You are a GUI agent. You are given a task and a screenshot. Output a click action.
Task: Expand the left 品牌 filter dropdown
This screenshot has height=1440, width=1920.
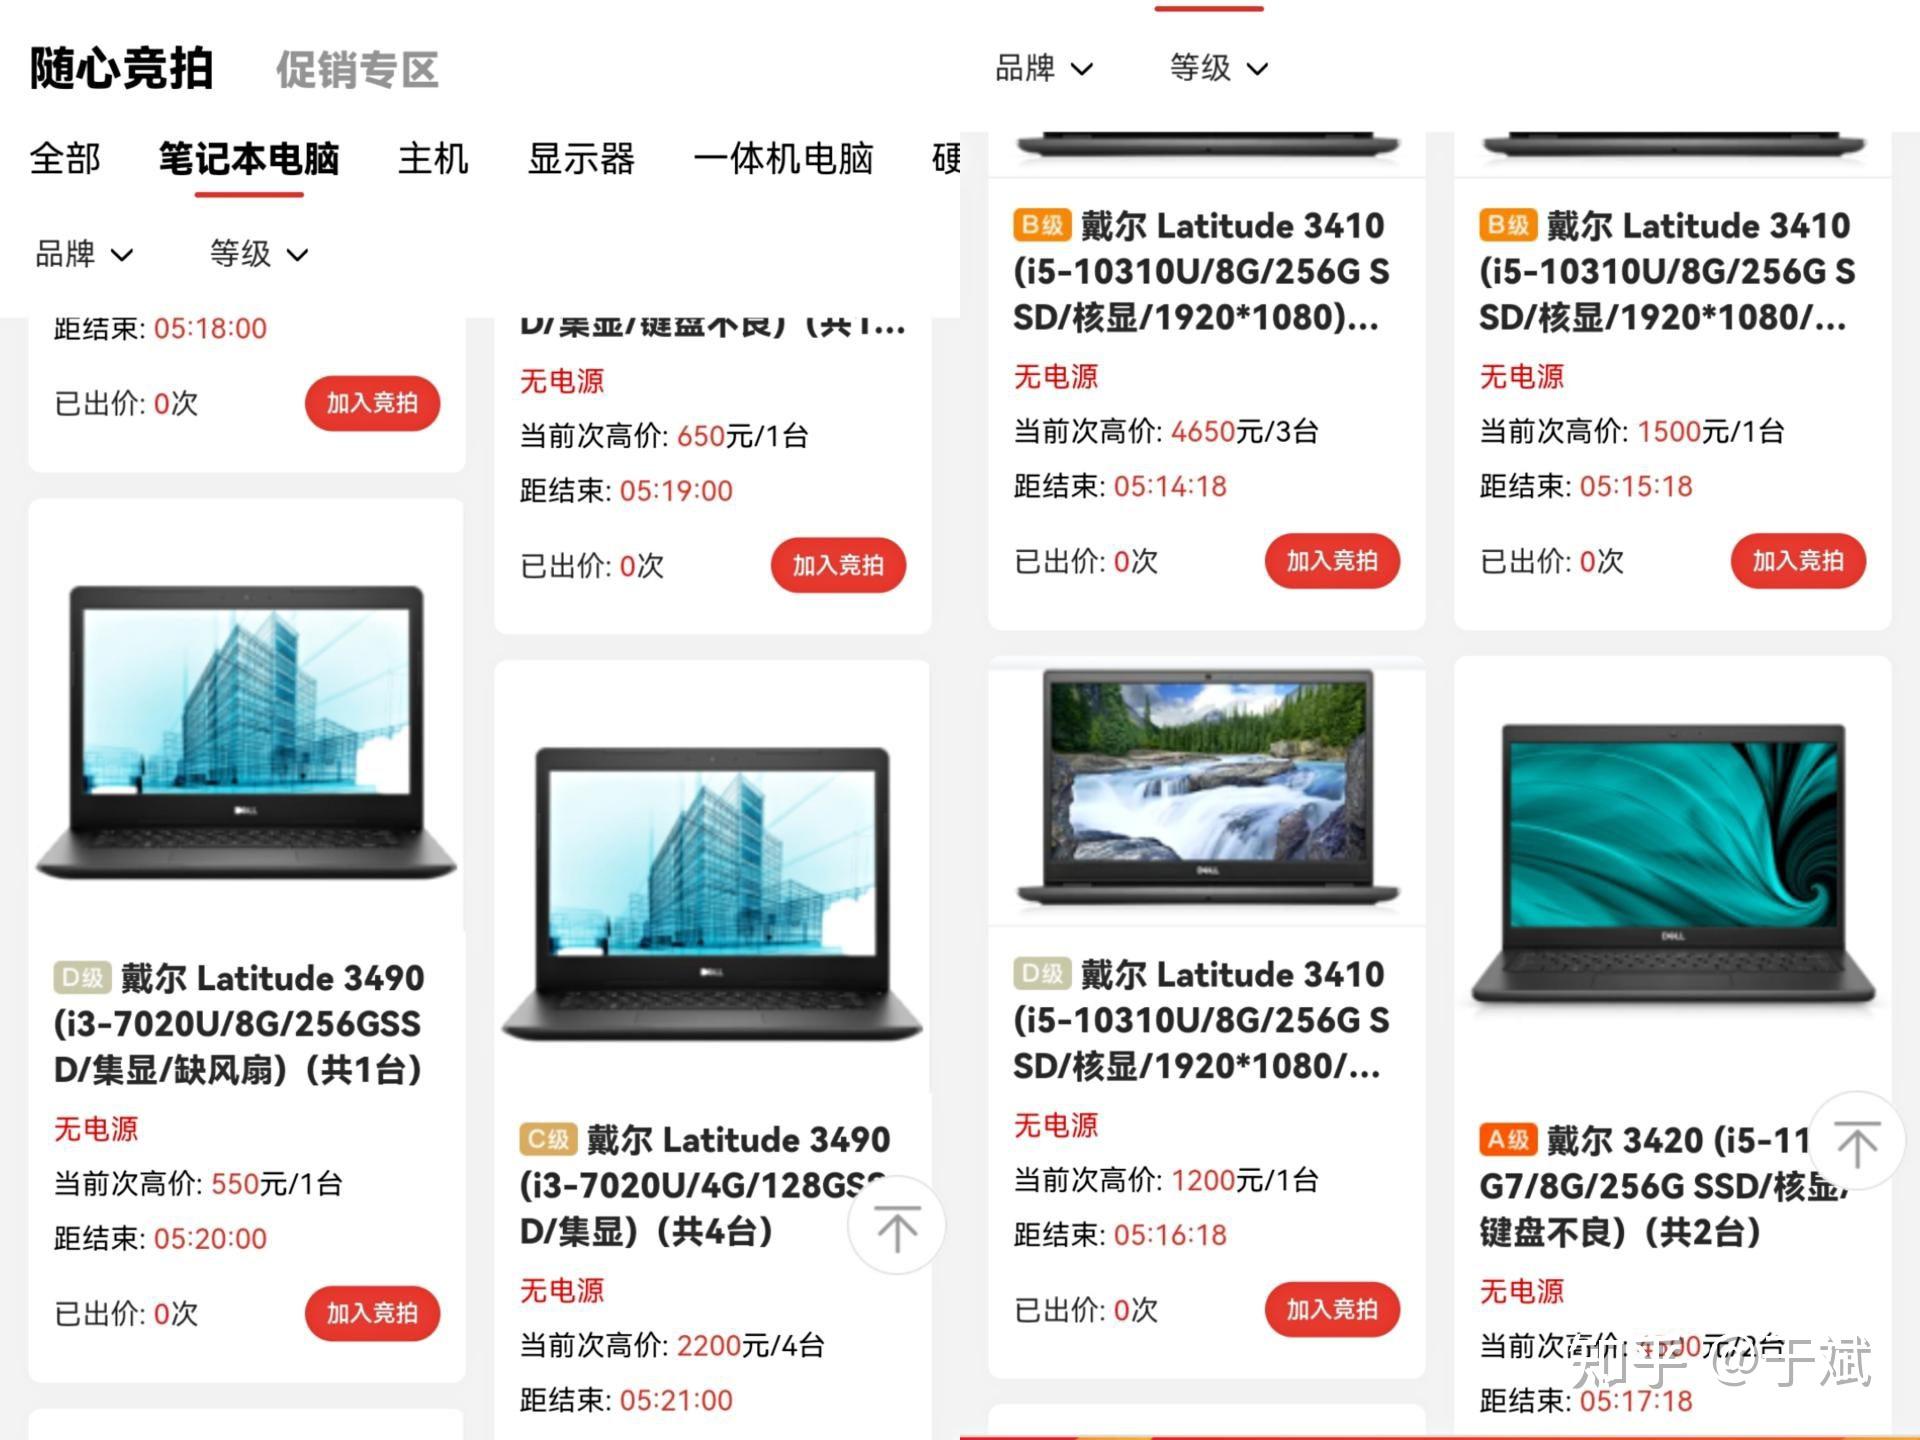(84, 254)
